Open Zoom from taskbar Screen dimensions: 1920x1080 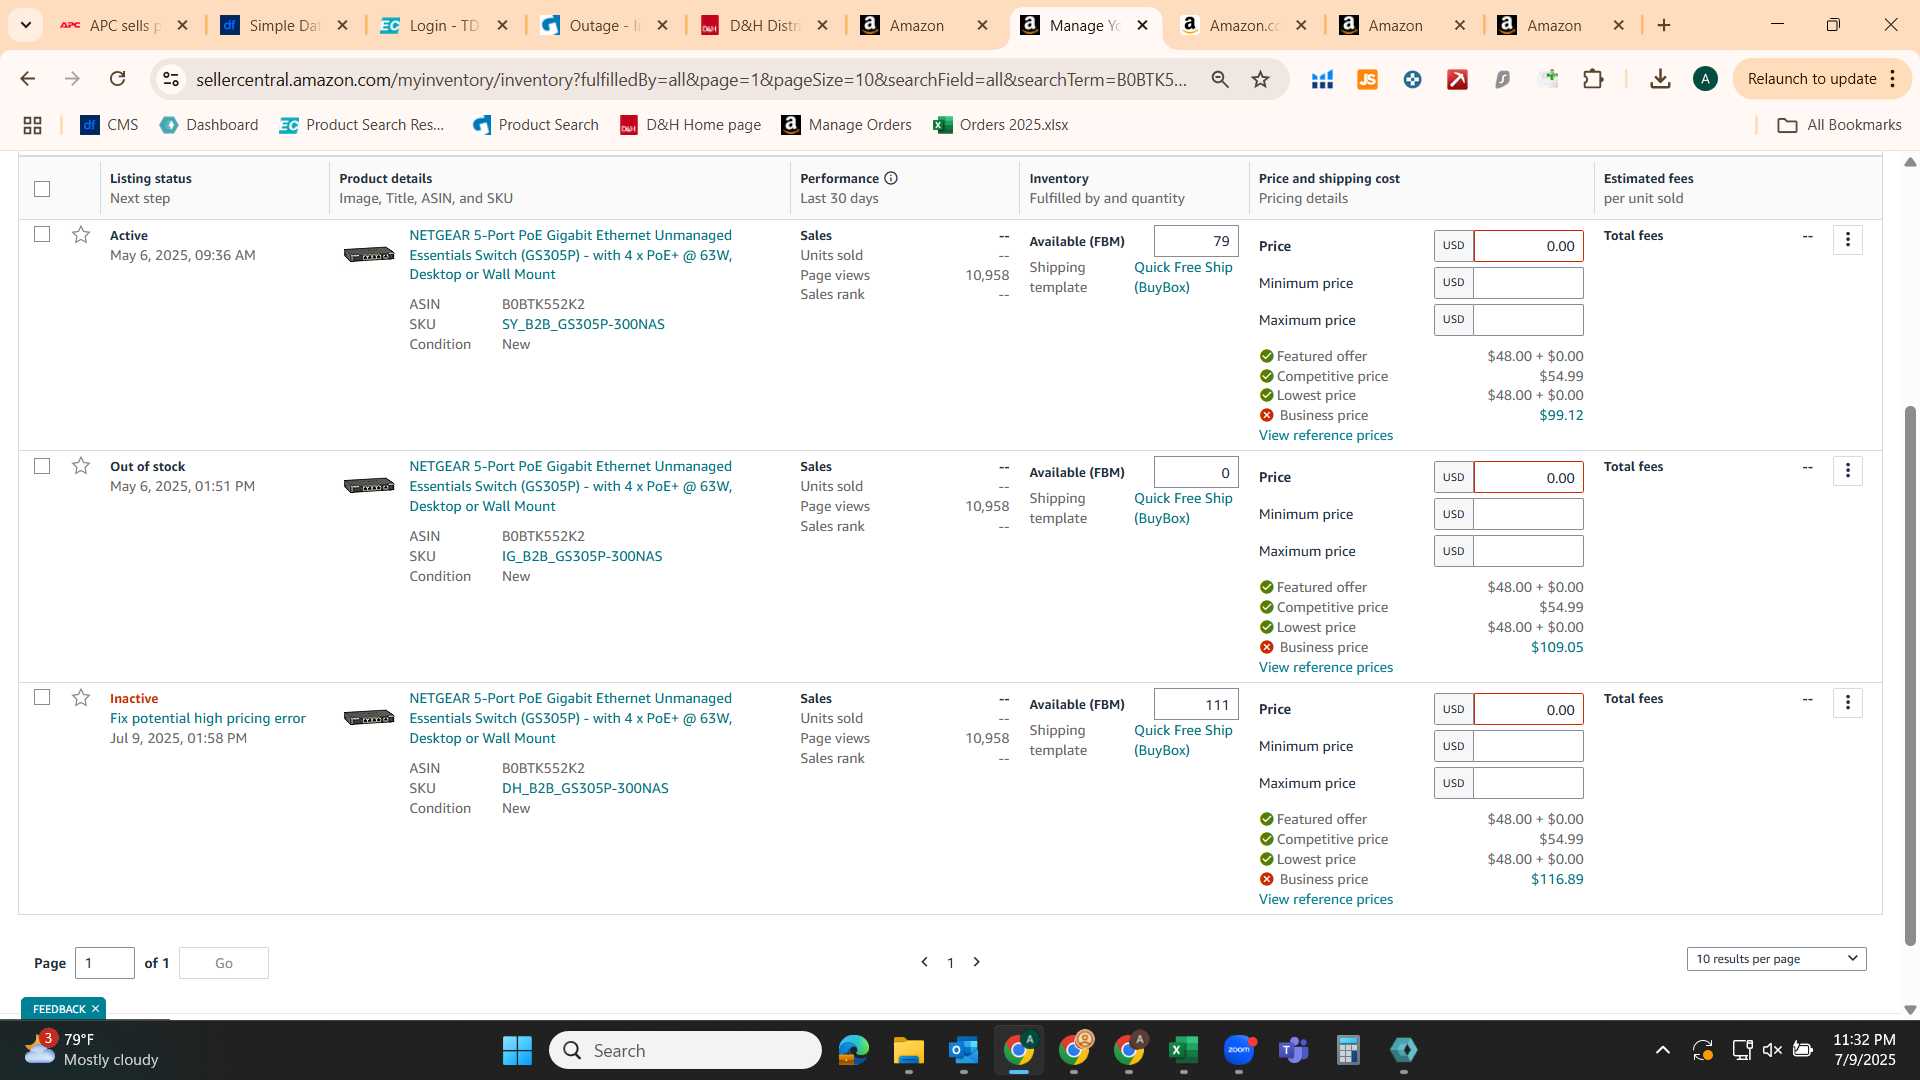pos(1239,1050)
